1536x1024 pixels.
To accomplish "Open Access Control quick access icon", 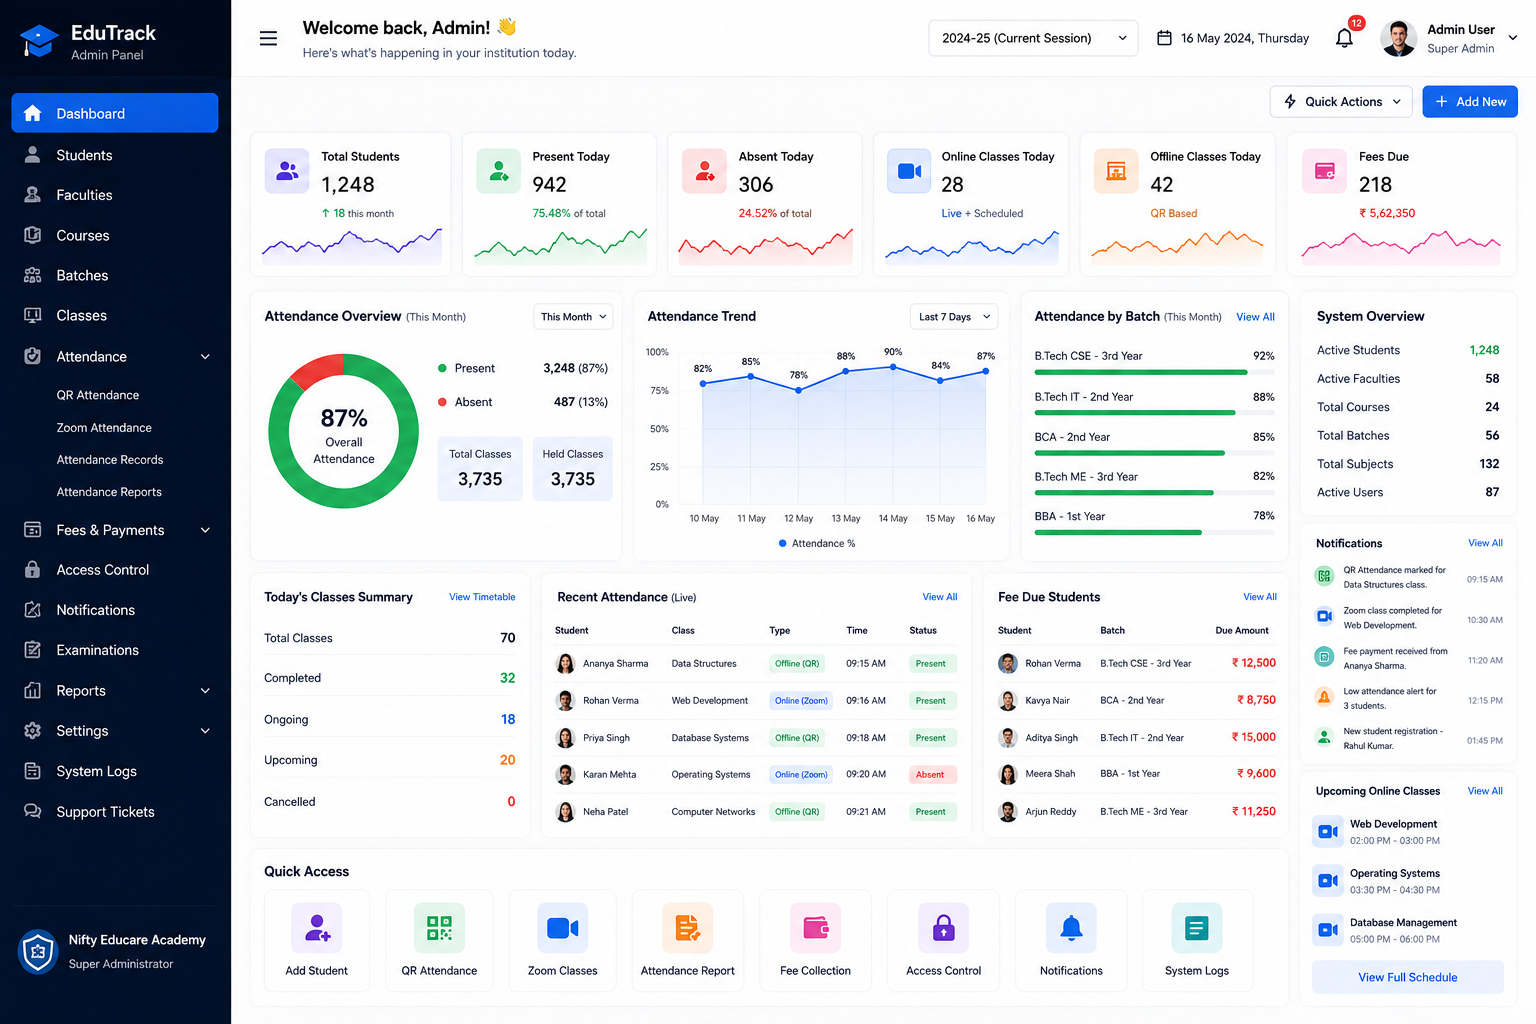I will [x=944, y=928].
